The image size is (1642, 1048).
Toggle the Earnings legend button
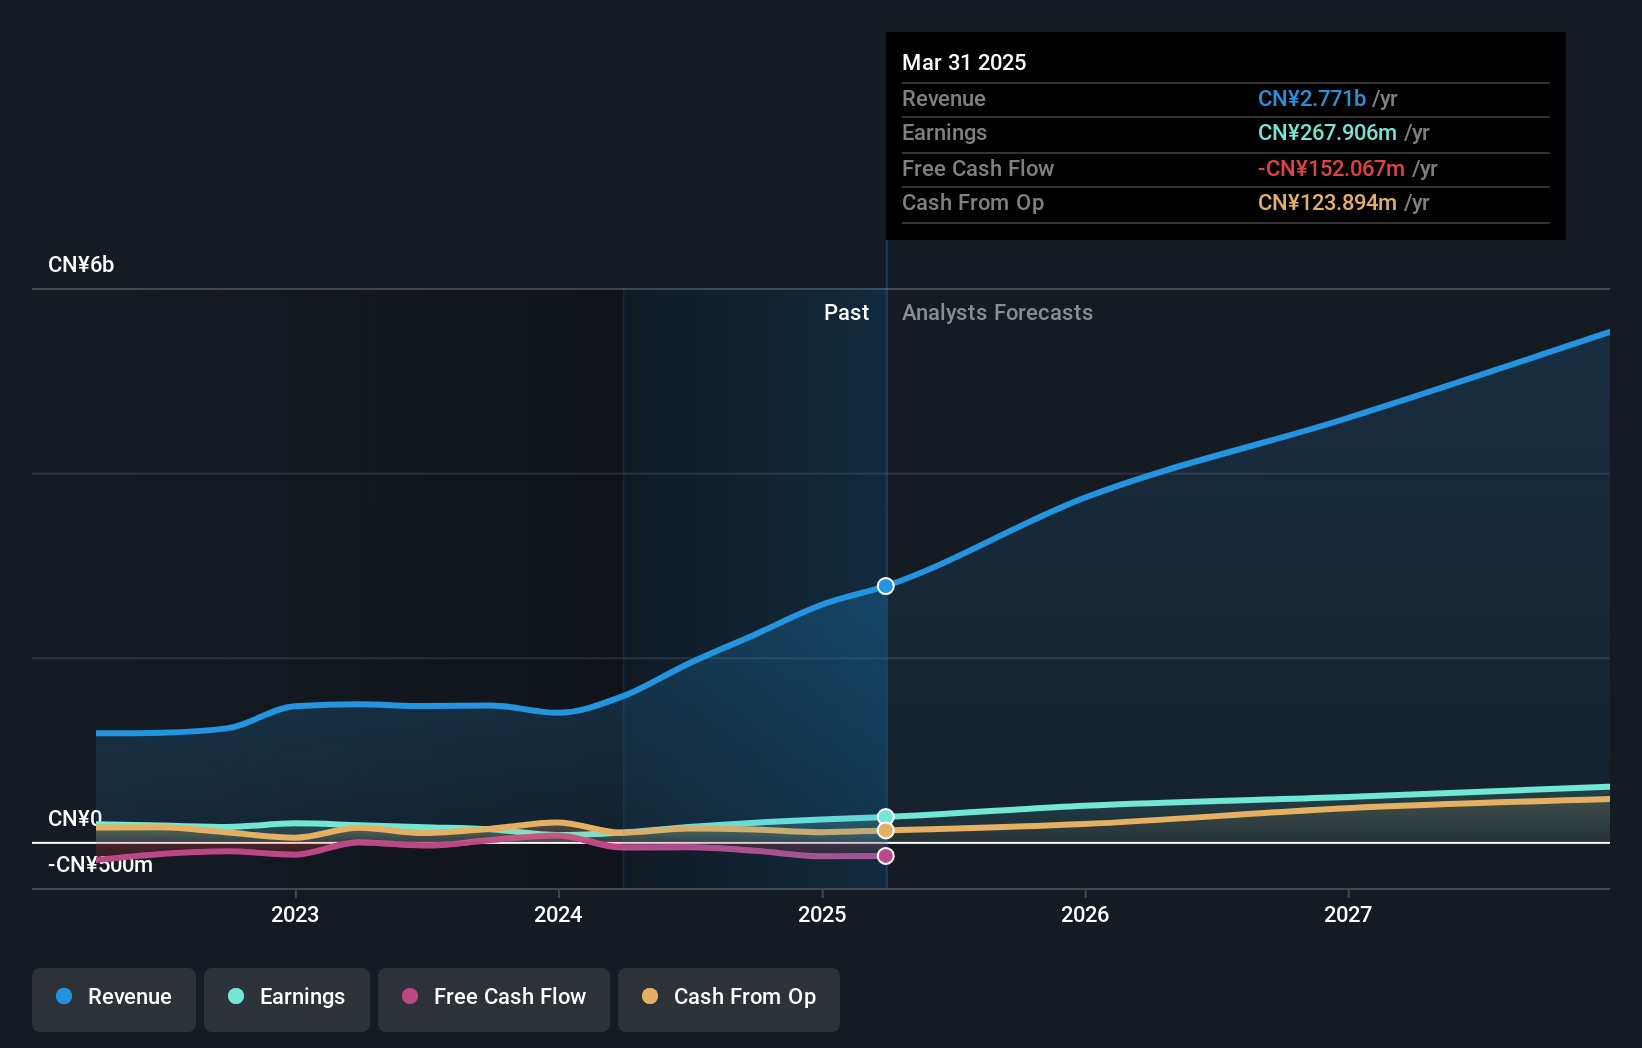tap(287, 999)
